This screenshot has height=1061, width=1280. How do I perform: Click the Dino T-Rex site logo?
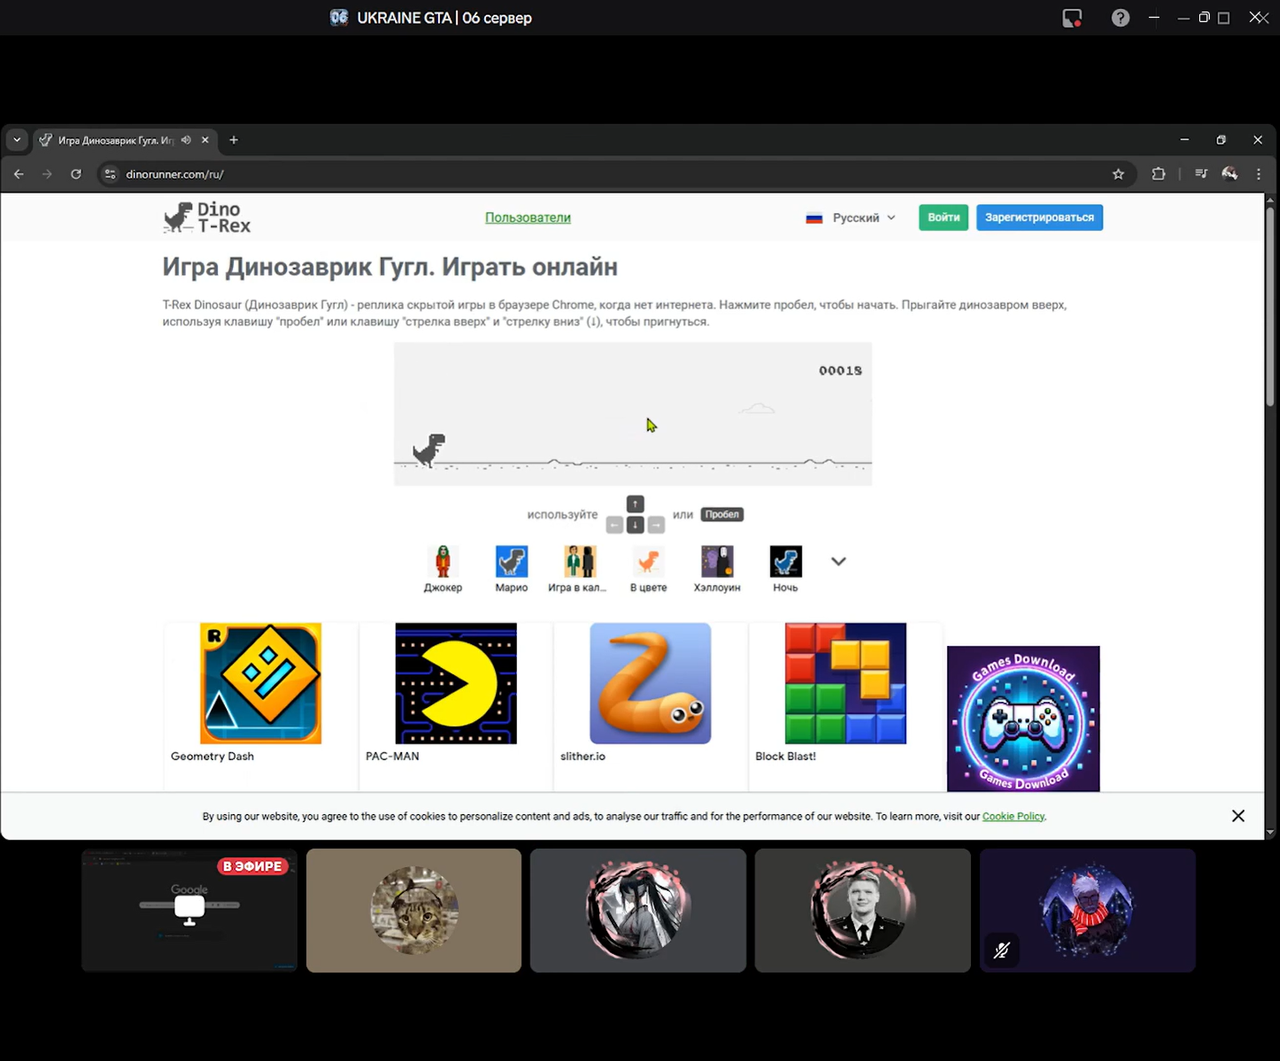(x=208, y=217)
